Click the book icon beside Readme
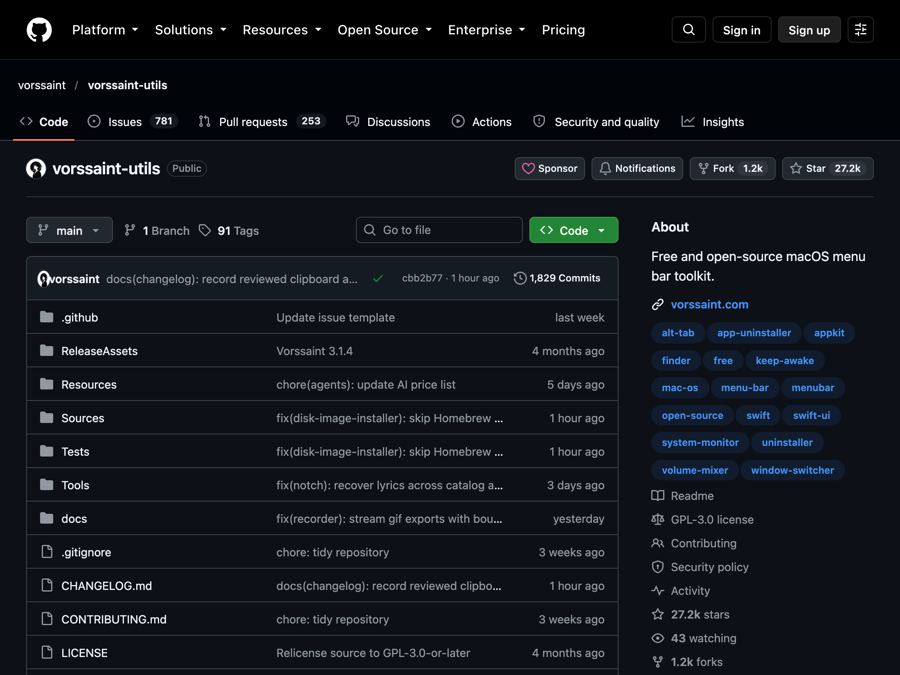Screen dimensions: 900x675 [658, 496]
